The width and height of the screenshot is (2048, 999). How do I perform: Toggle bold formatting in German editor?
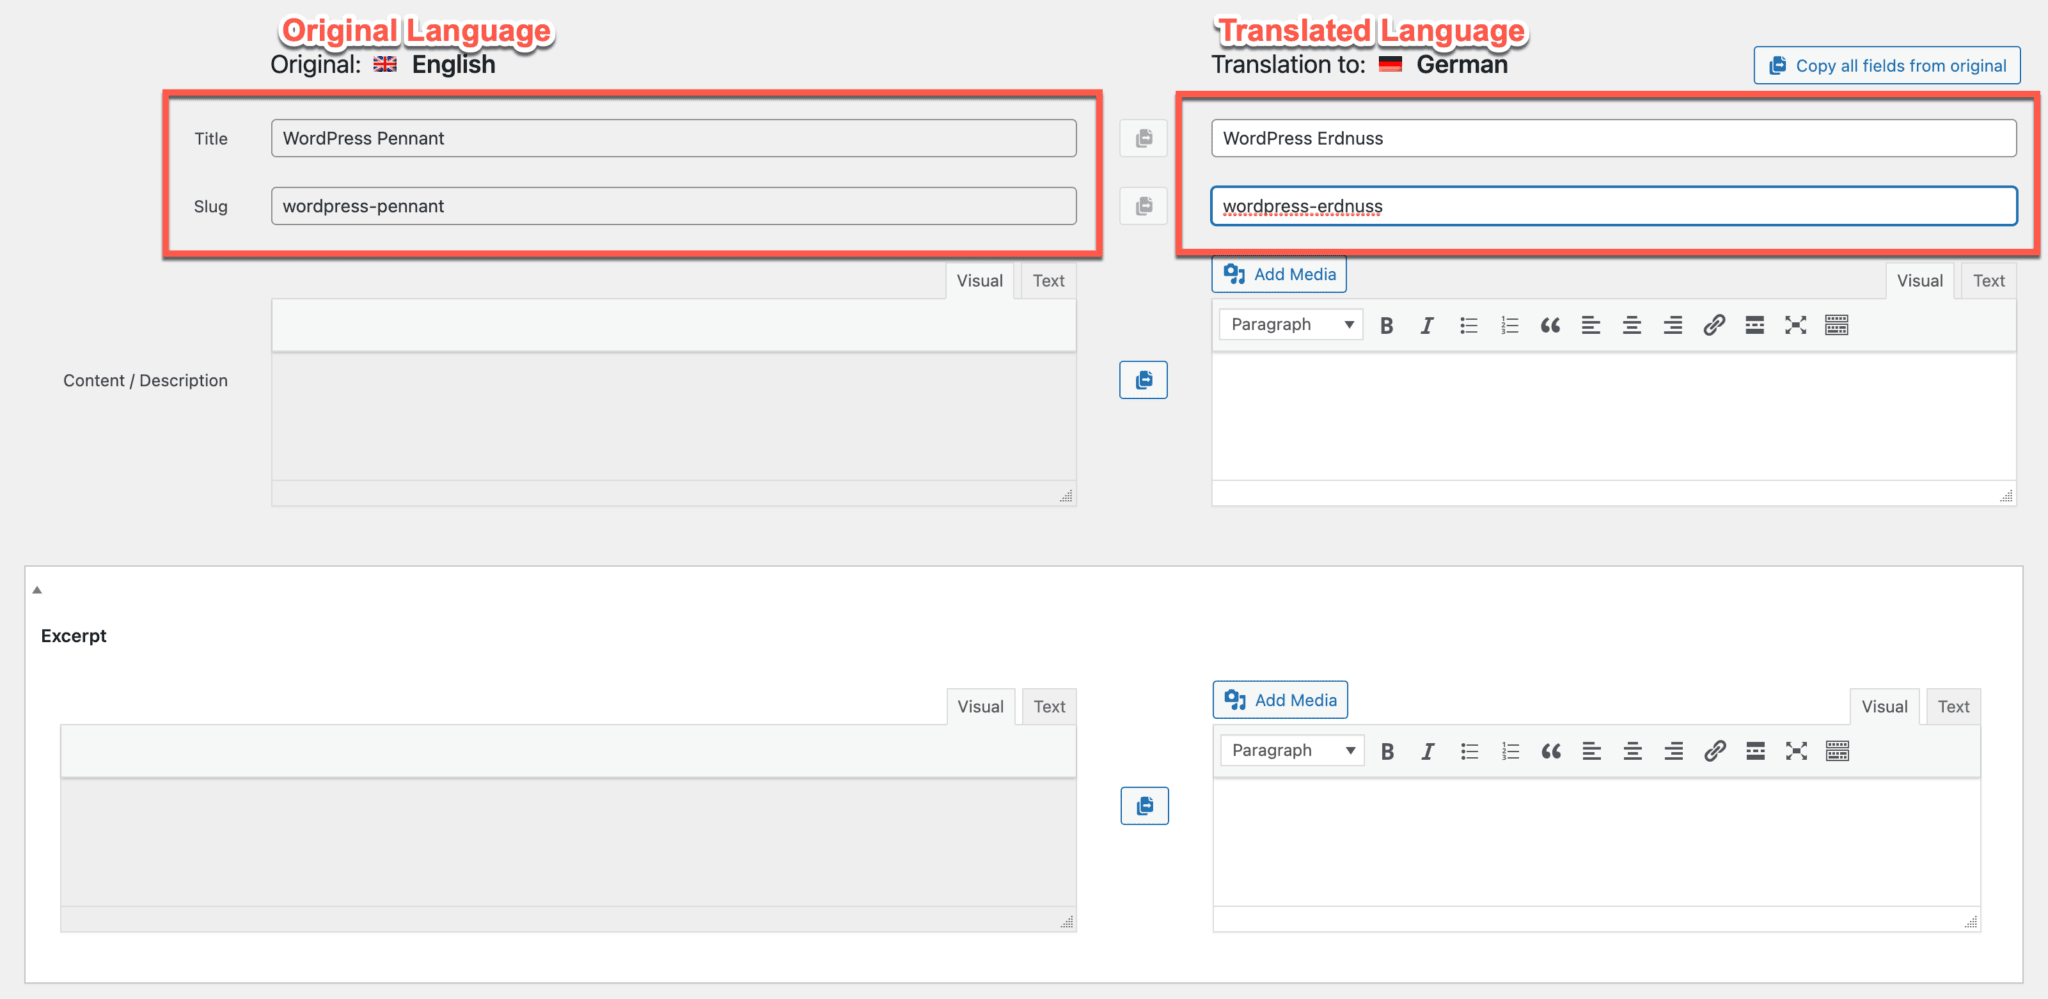coord(1387,324)
